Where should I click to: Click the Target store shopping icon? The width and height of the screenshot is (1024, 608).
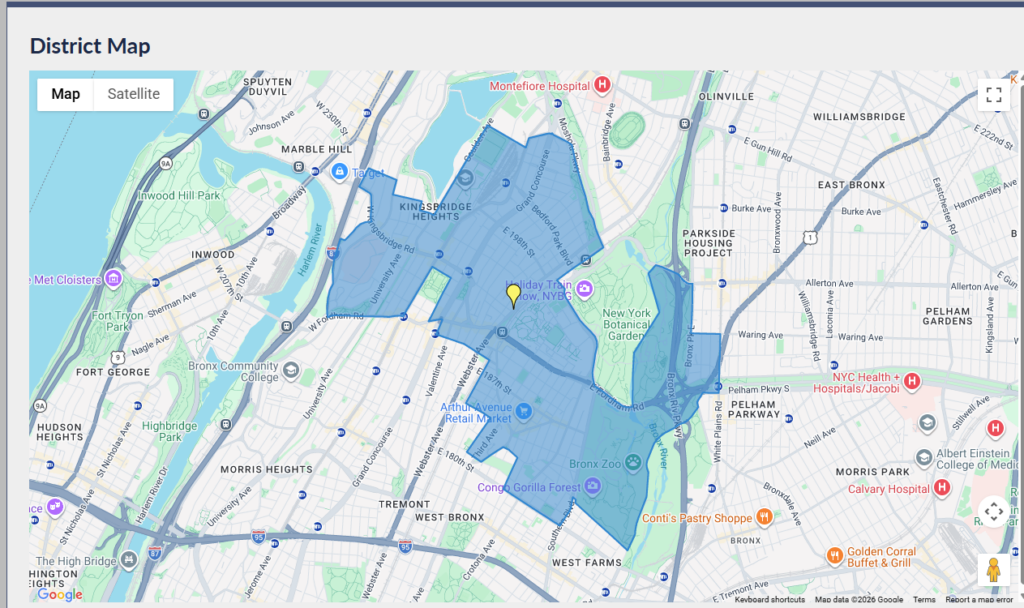[340, 173]
